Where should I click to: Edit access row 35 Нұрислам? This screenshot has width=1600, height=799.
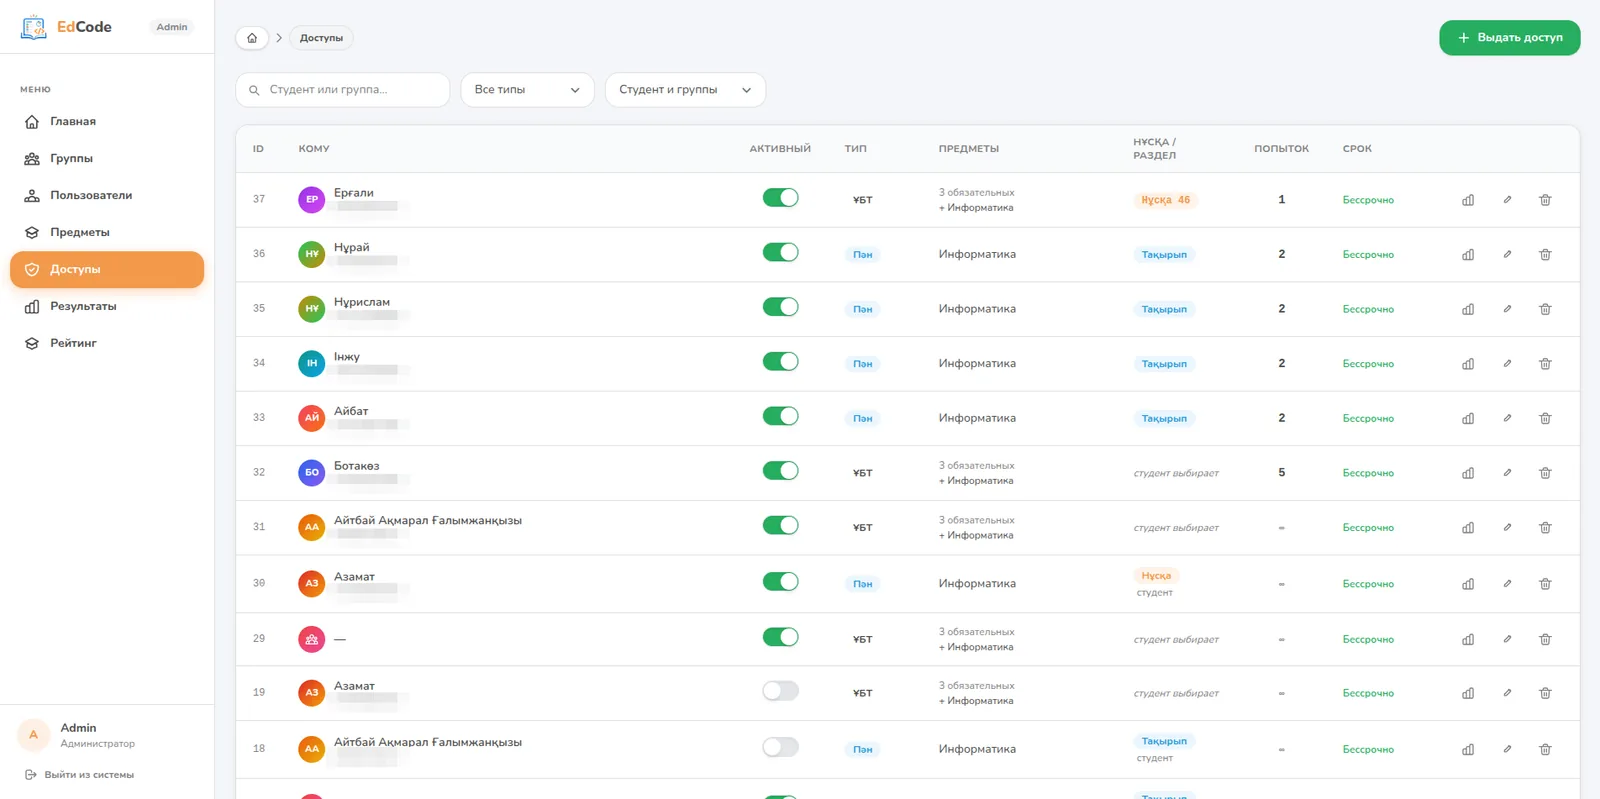click(x=1507, y=309)
